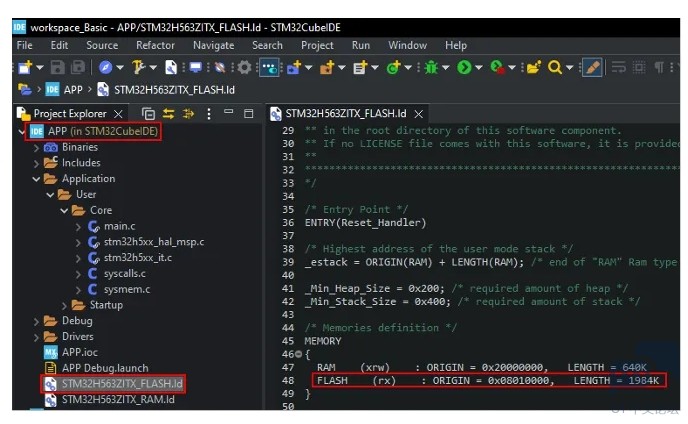This screenshot has height=424, width=688.
Task: Open Project Explorer view menu dots
Action: [209, 114]
